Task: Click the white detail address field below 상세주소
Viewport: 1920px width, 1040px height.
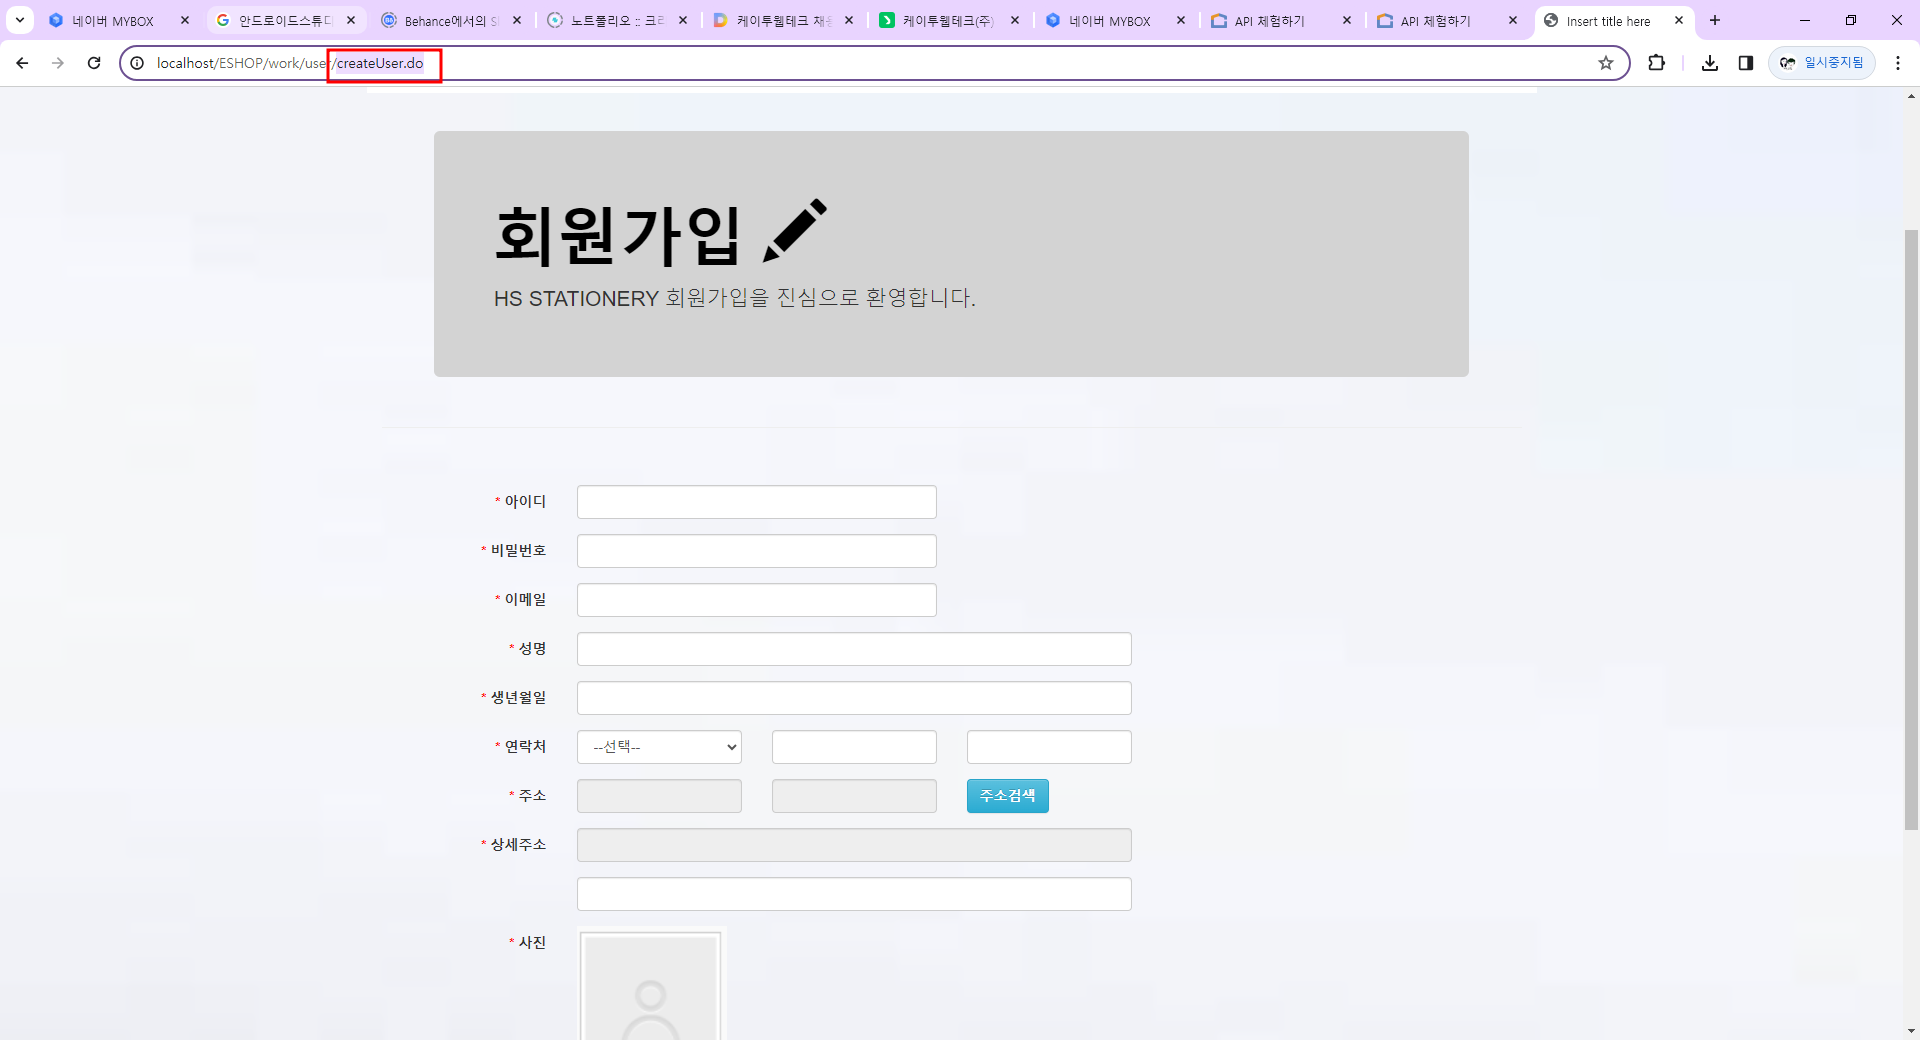Action: 854,894
